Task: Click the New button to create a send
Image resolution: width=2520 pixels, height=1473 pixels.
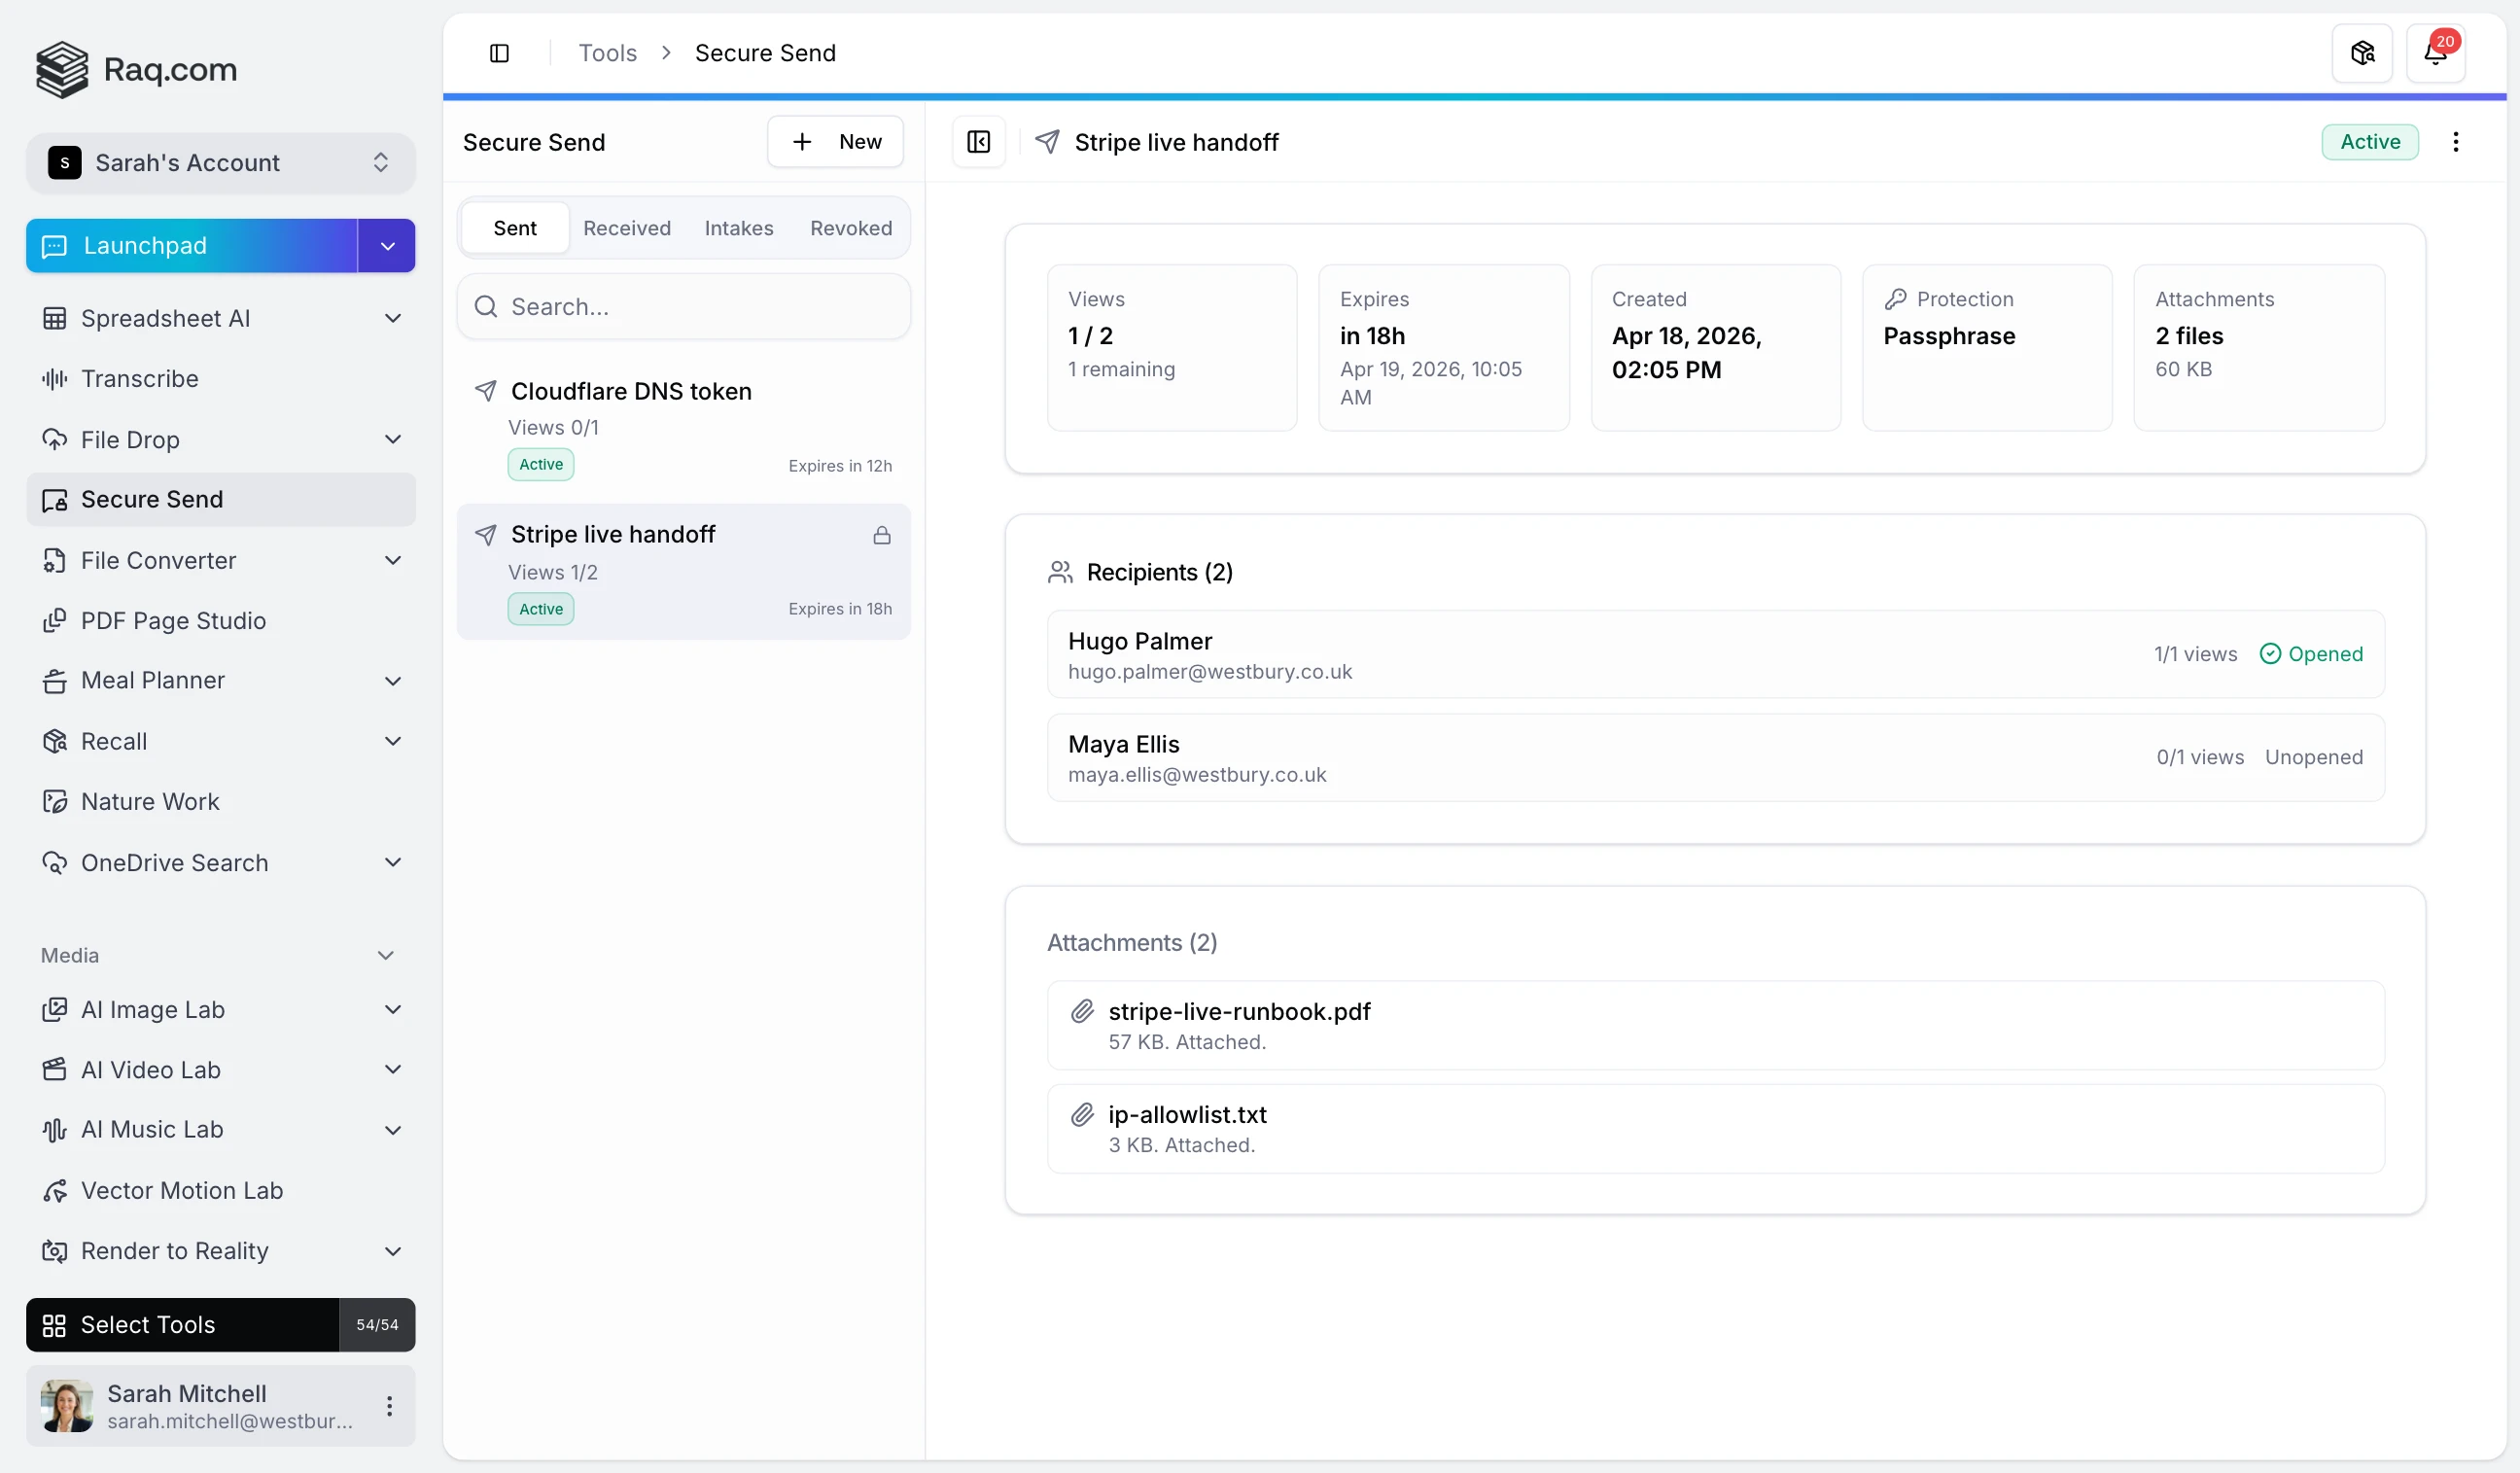Action: pos(836,141)
